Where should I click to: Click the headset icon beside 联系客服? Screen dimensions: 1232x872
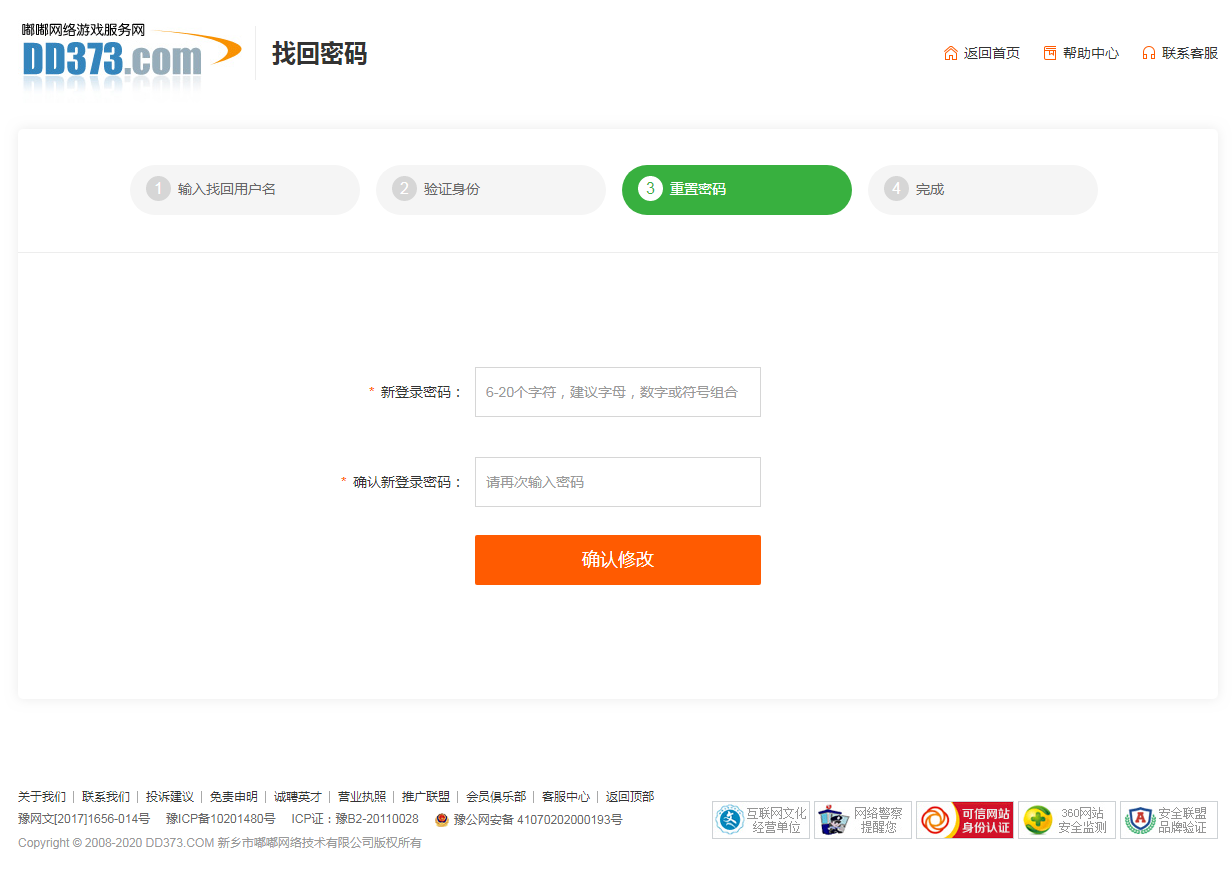1149,53
